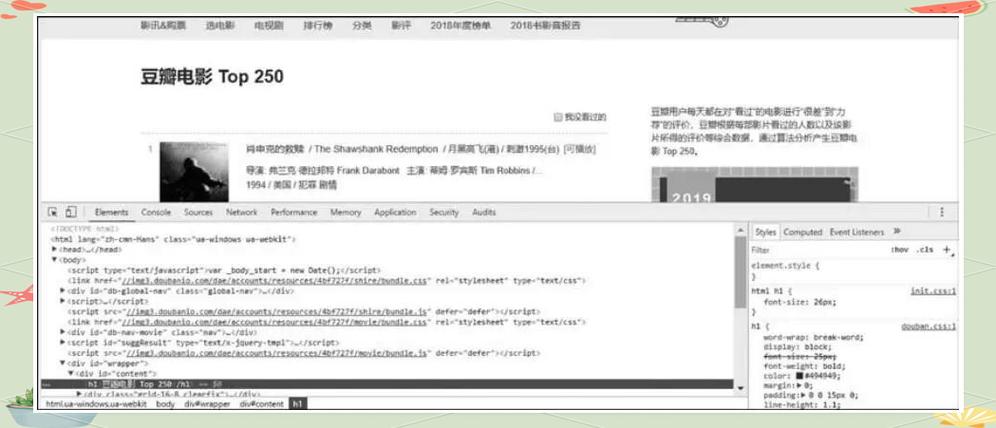The height and width of the screenshot is (428, 996).
Task: Open the init.css:1 source link
Action: point(932,291)
